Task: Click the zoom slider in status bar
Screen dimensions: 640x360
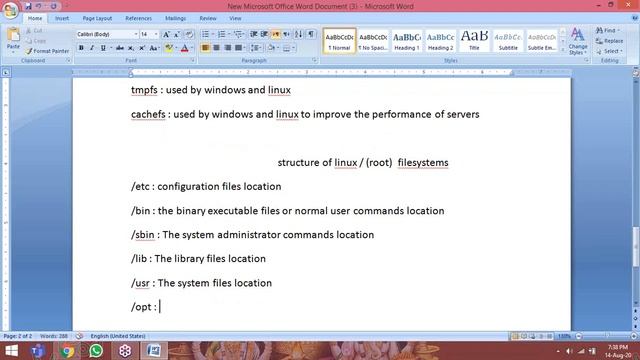Action: pos(607,336)
